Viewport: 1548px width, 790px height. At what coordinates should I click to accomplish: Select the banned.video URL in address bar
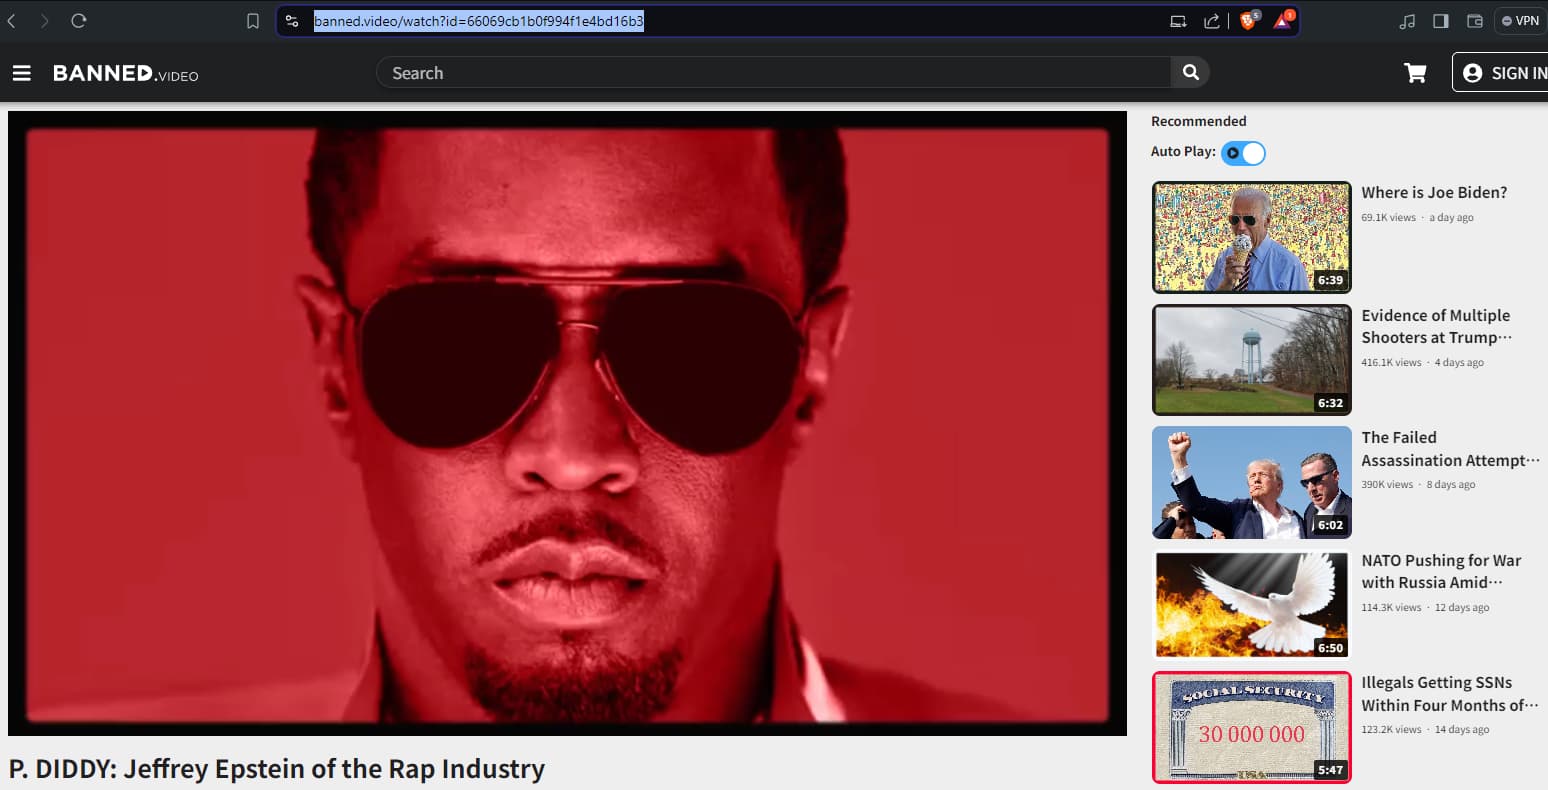pos(479,21)
